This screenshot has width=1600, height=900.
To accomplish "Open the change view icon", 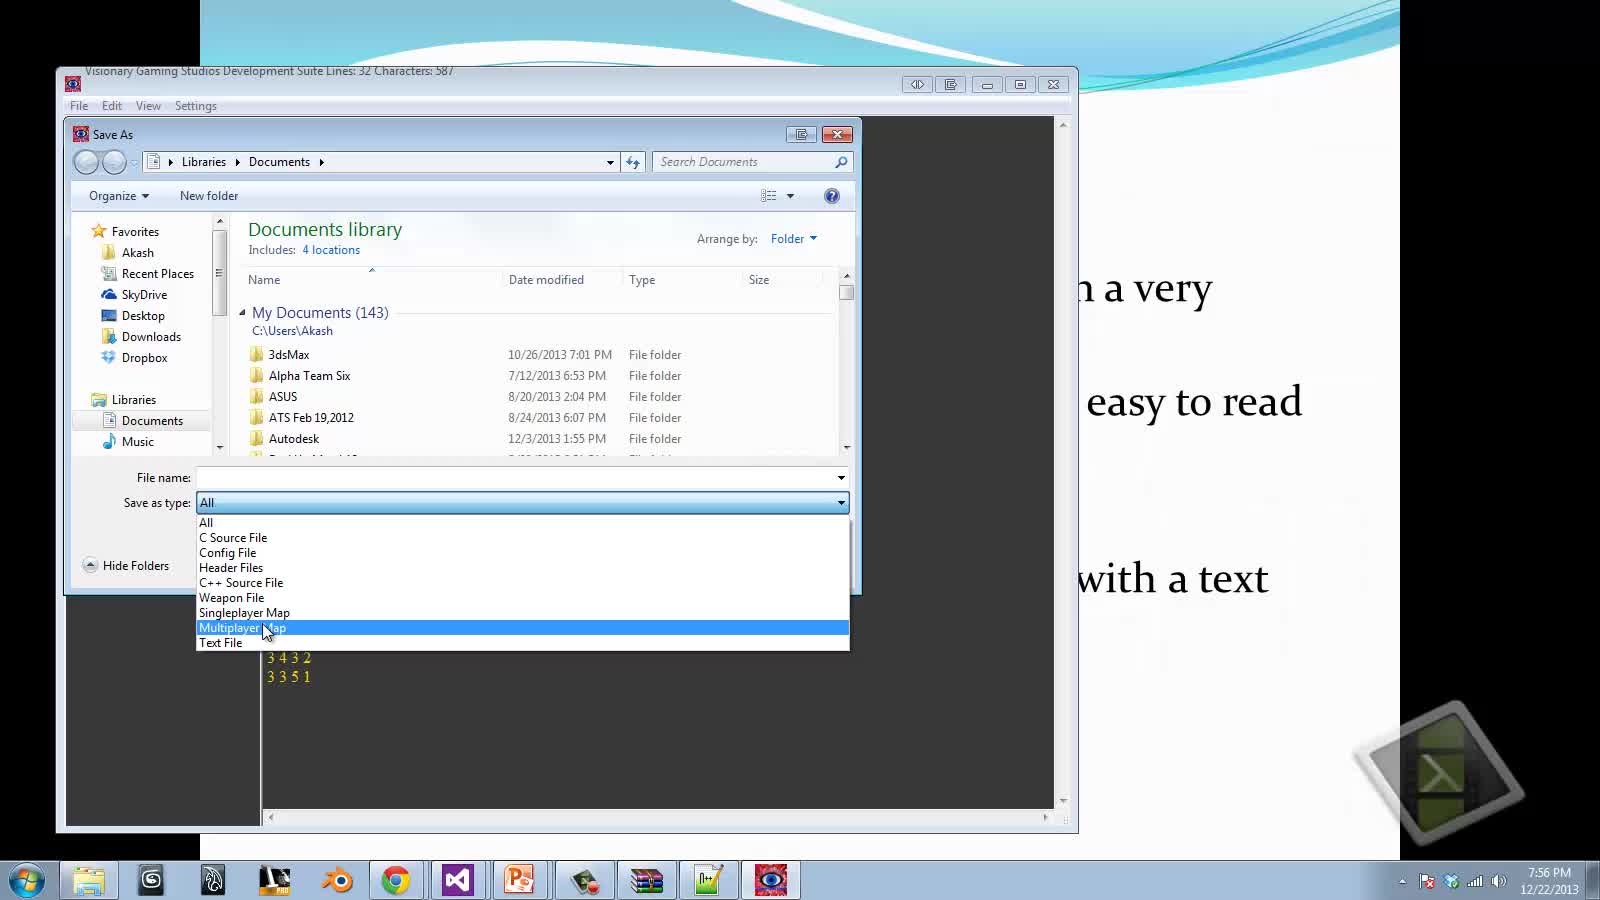I will pyautogui.click(x=768, y=196).
